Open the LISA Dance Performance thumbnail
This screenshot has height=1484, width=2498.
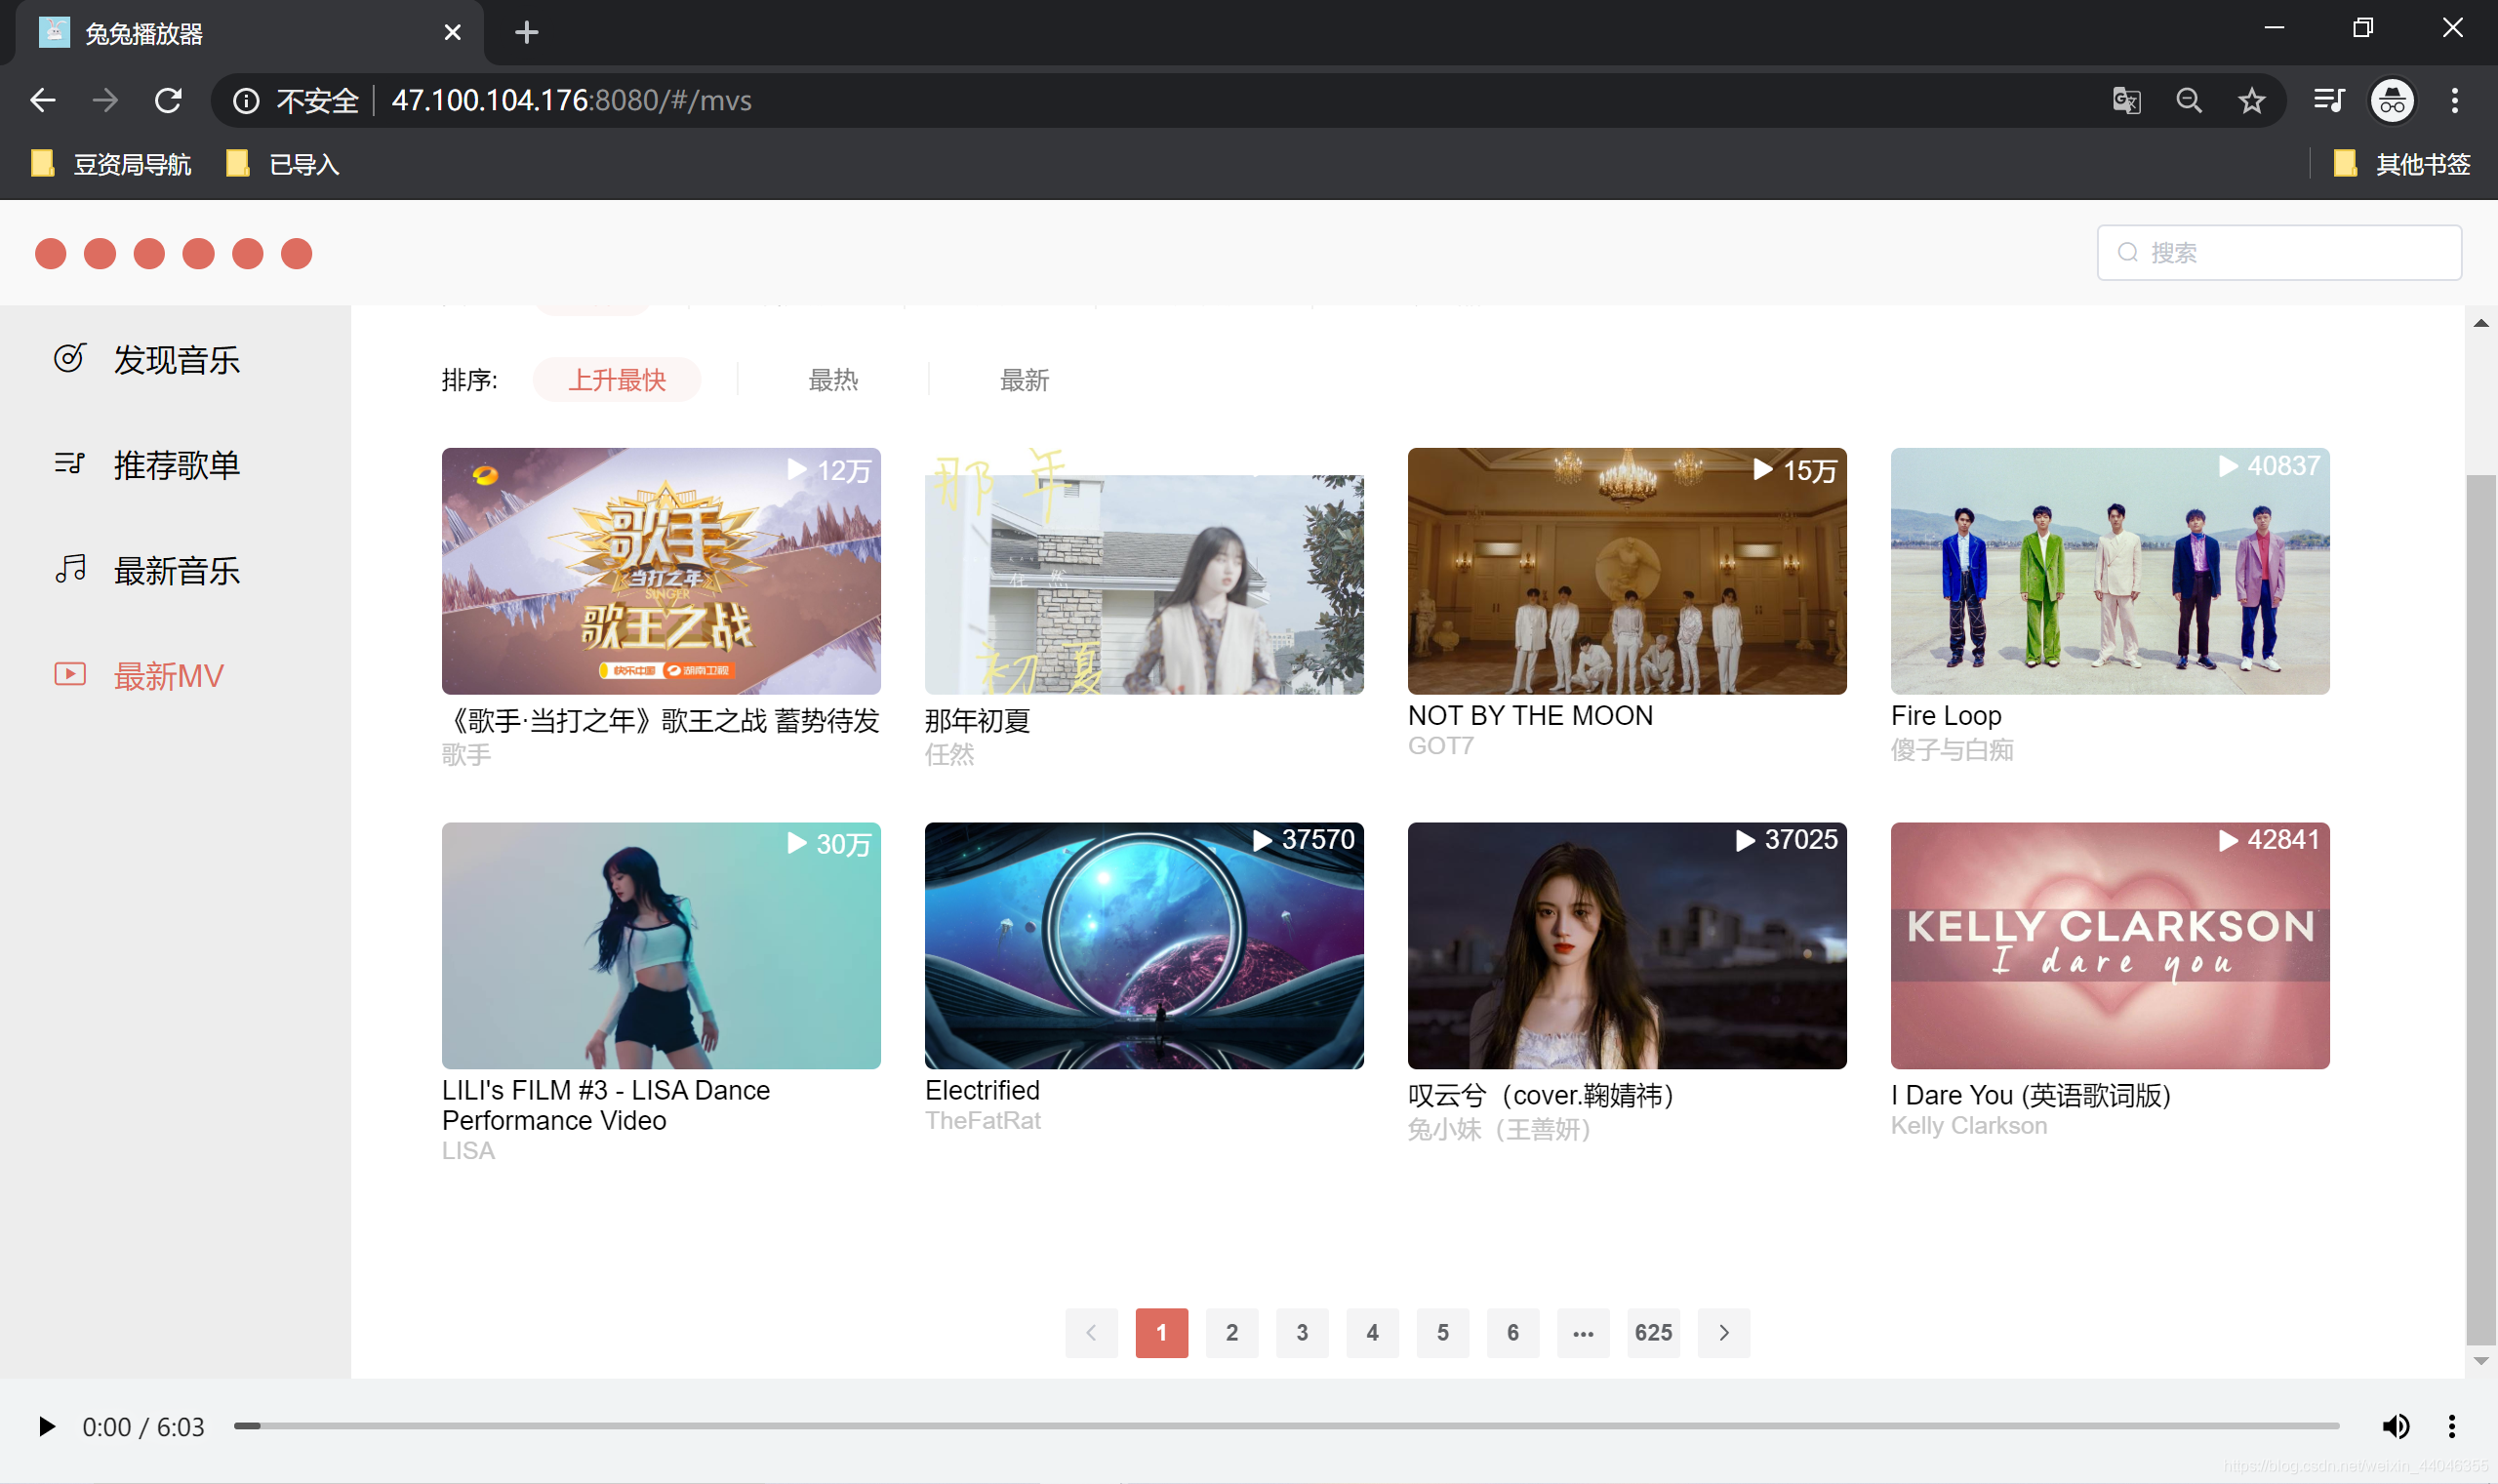point(661,945)
